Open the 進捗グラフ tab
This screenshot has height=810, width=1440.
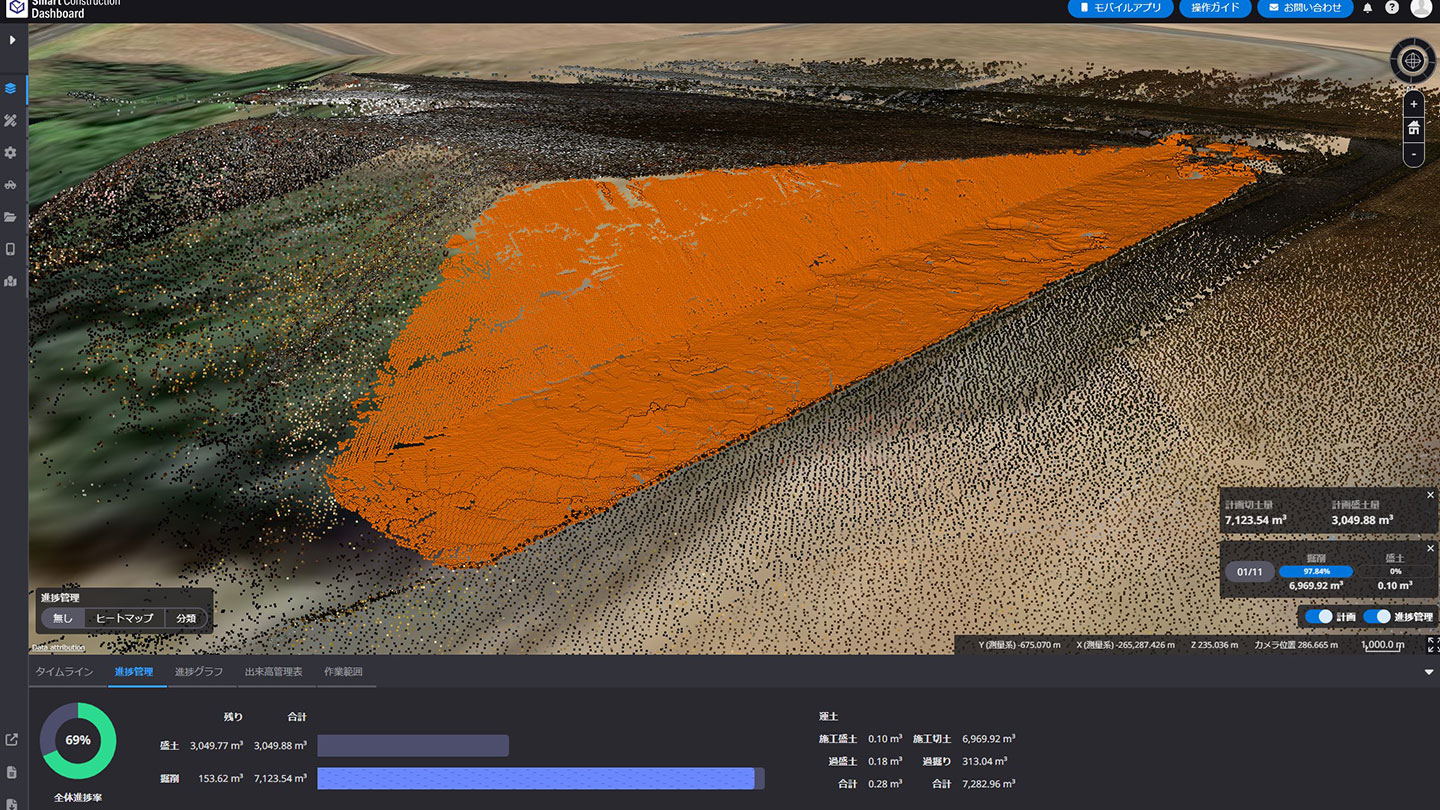[199, 672]
